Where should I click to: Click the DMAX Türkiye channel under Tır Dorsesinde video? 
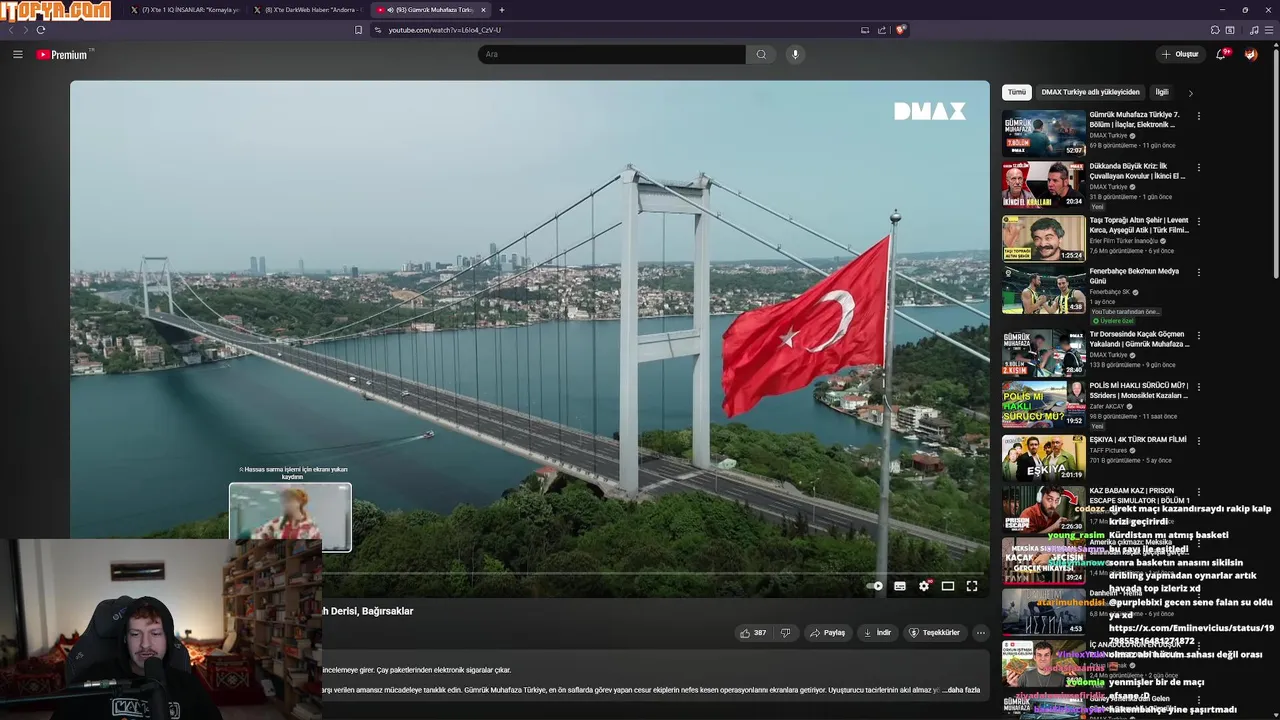click(x=1108, y=355)
